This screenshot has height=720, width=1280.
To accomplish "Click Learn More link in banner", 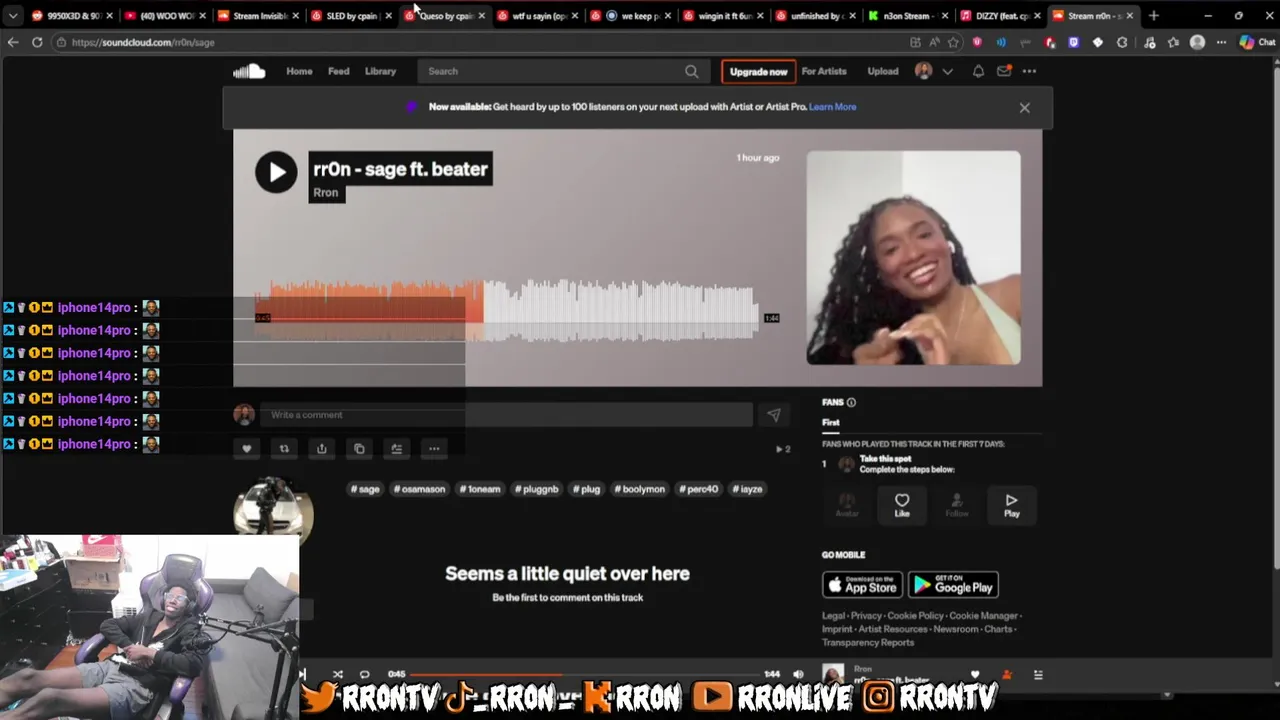I will pos(832,107).
